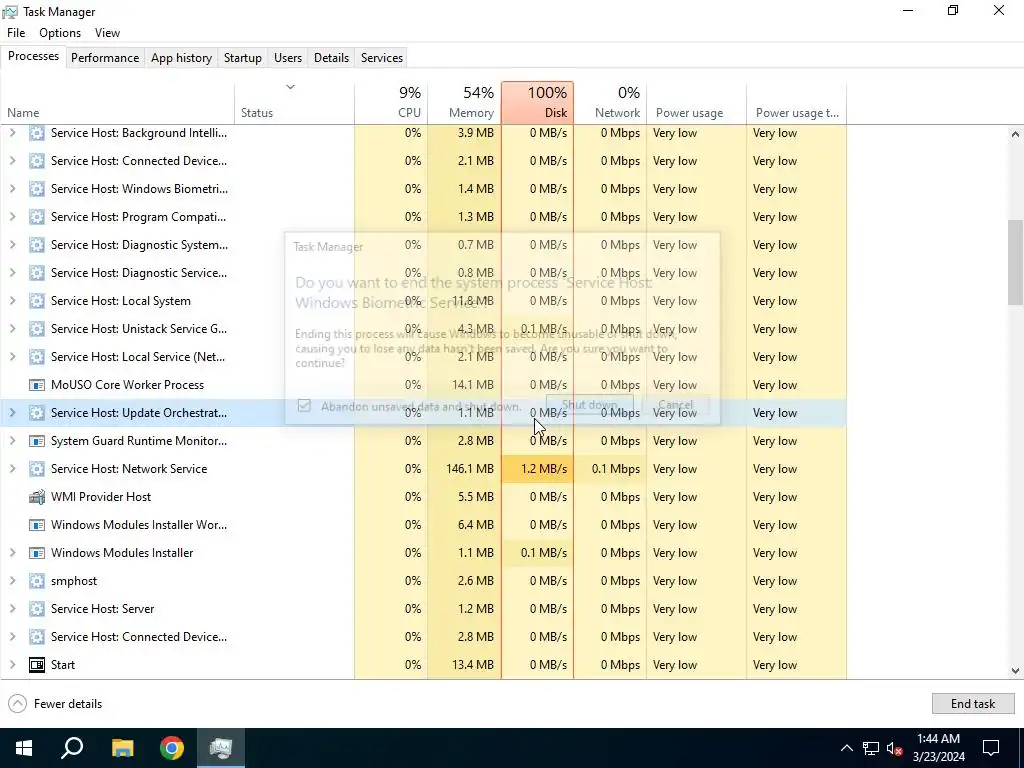Open File Explorer from the taskbar
Screen dimensions: 1024x768
click(122, 748)
